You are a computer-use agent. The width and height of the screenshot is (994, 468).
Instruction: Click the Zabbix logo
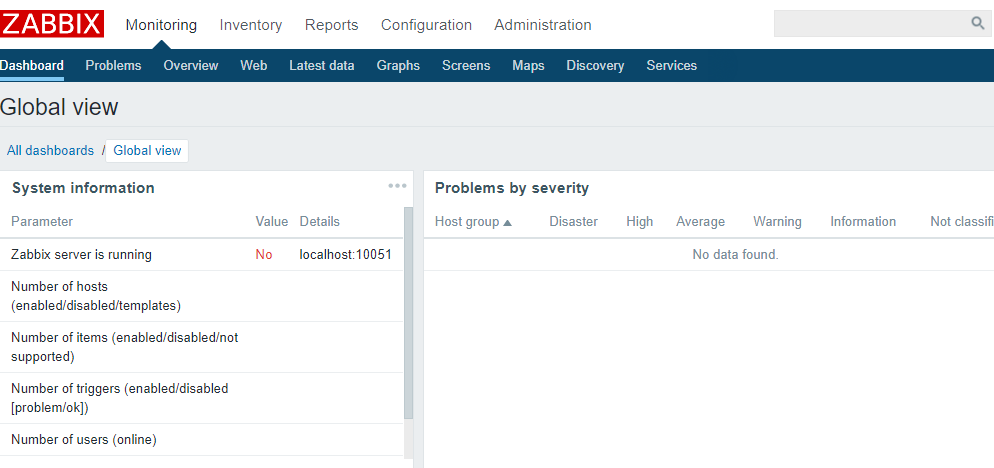click(51, 24)
